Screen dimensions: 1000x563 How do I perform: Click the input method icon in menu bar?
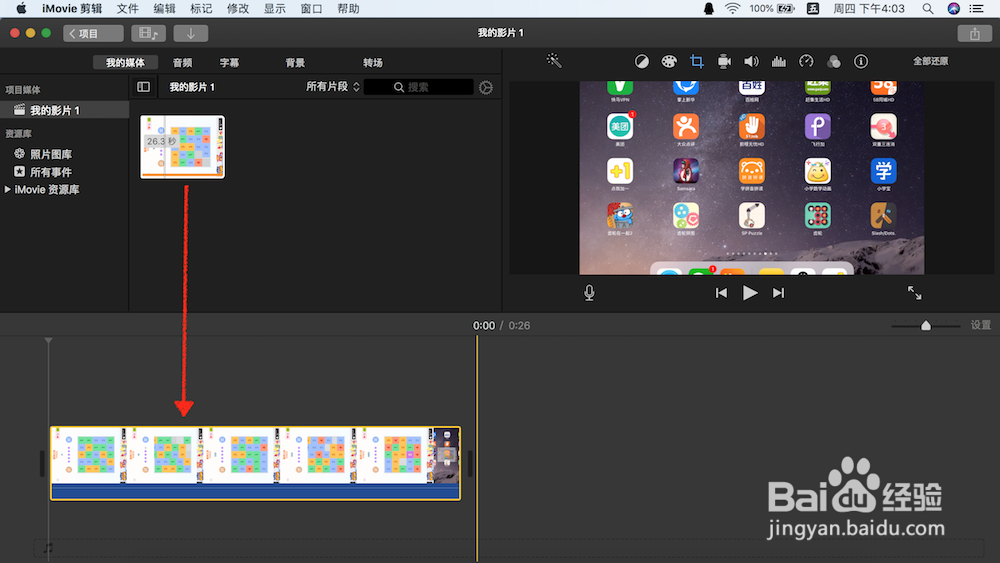pos(812,8)
